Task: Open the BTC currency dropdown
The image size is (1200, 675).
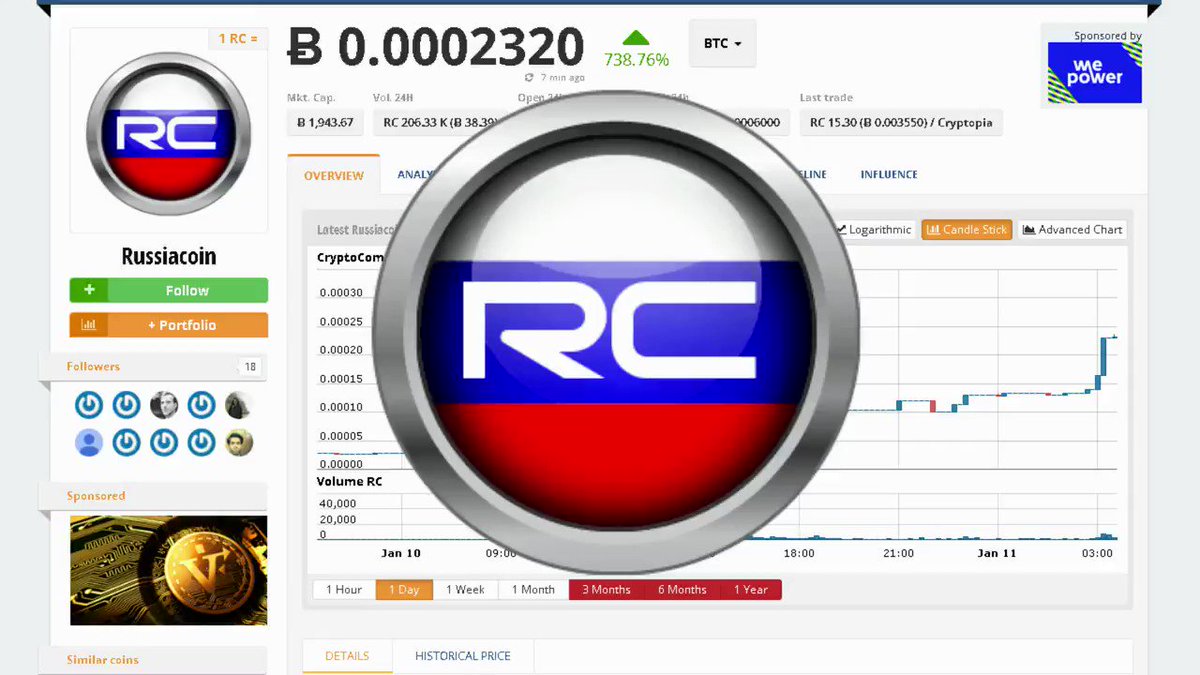Action: pos(722,44)
